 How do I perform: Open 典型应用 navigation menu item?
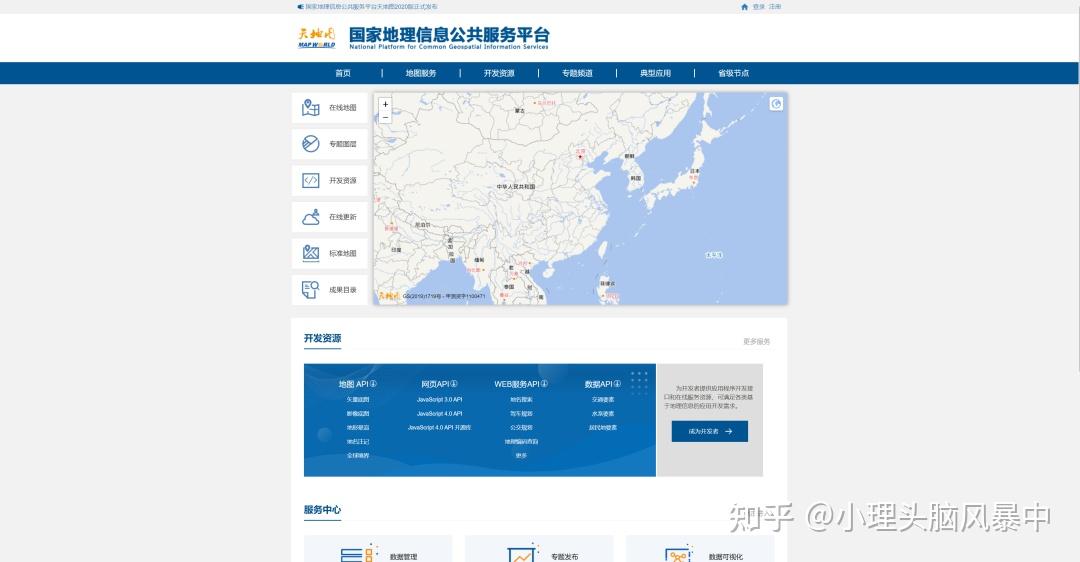pos(655,73)
